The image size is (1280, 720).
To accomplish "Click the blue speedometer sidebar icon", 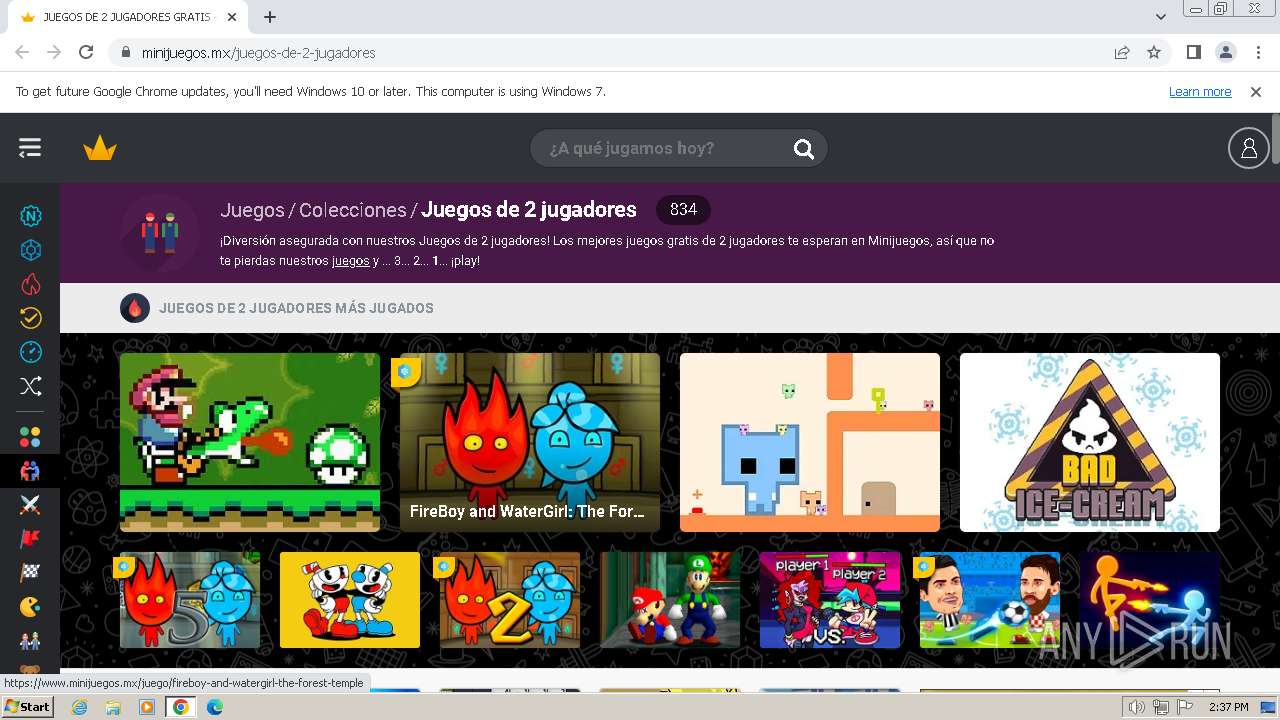I will pyautogui.click(x=31, y=352).
